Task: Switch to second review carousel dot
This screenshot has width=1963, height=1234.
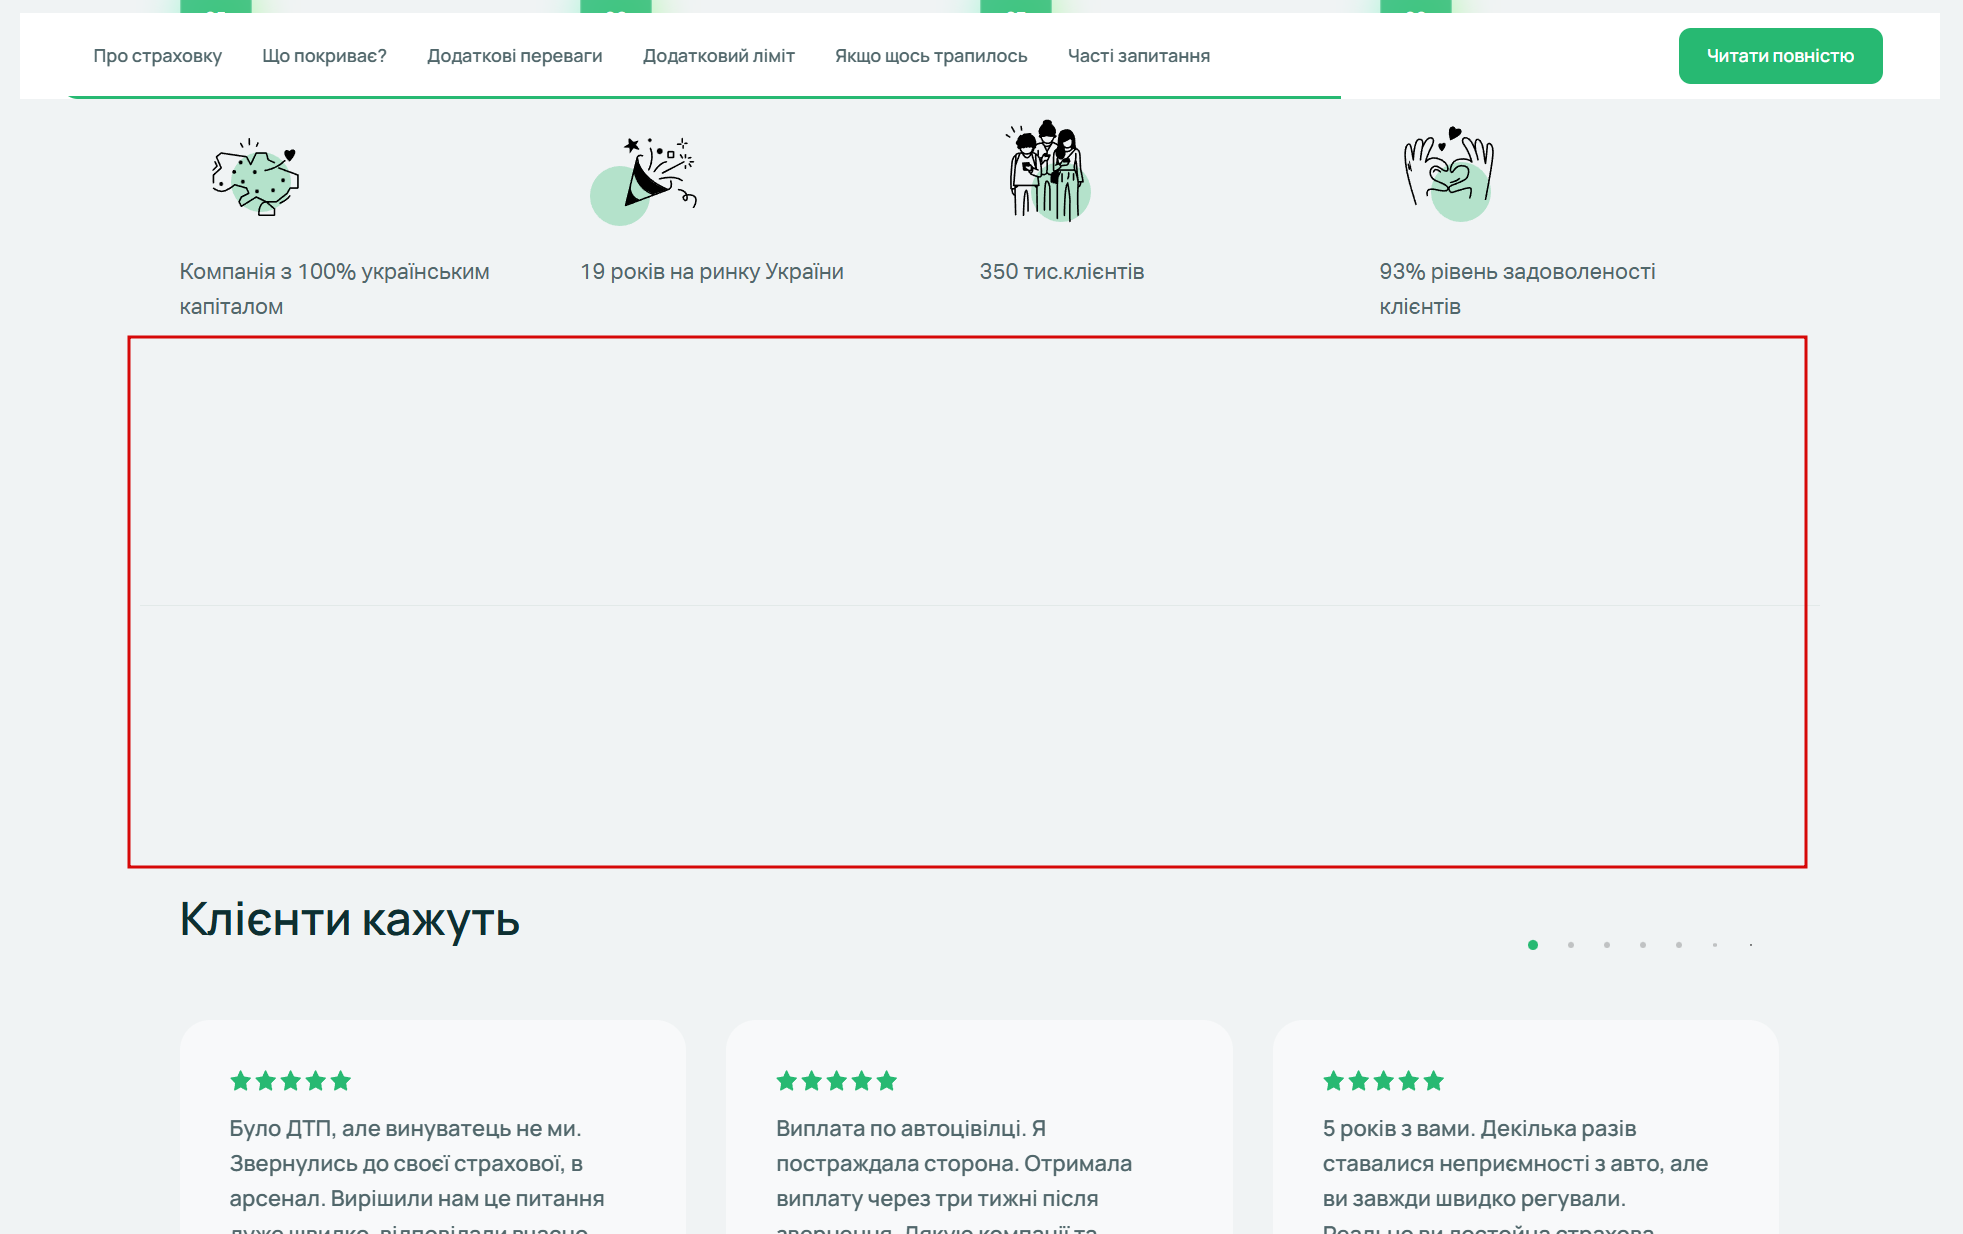Action: point(1571,945)
